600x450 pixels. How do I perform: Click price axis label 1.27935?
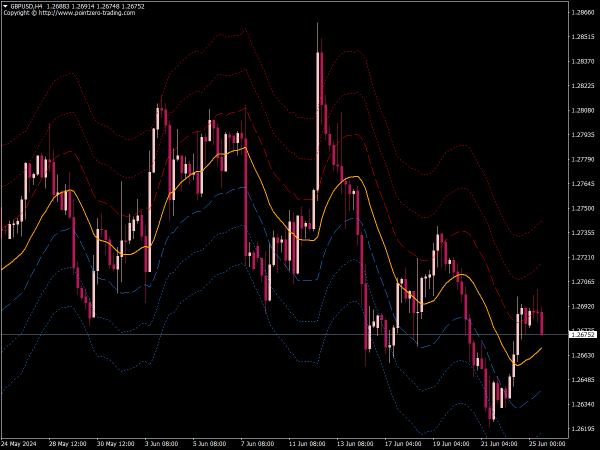click(x=583, y=135)
